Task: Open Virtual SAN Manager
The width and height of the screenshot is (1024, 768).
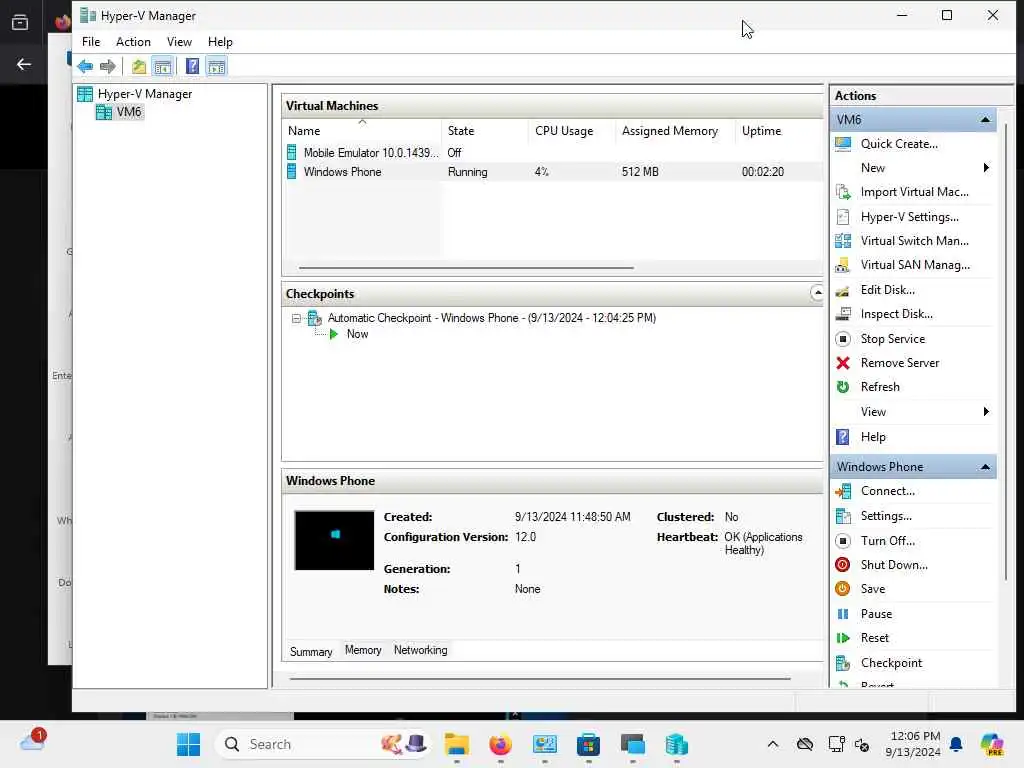Action: 915,265
